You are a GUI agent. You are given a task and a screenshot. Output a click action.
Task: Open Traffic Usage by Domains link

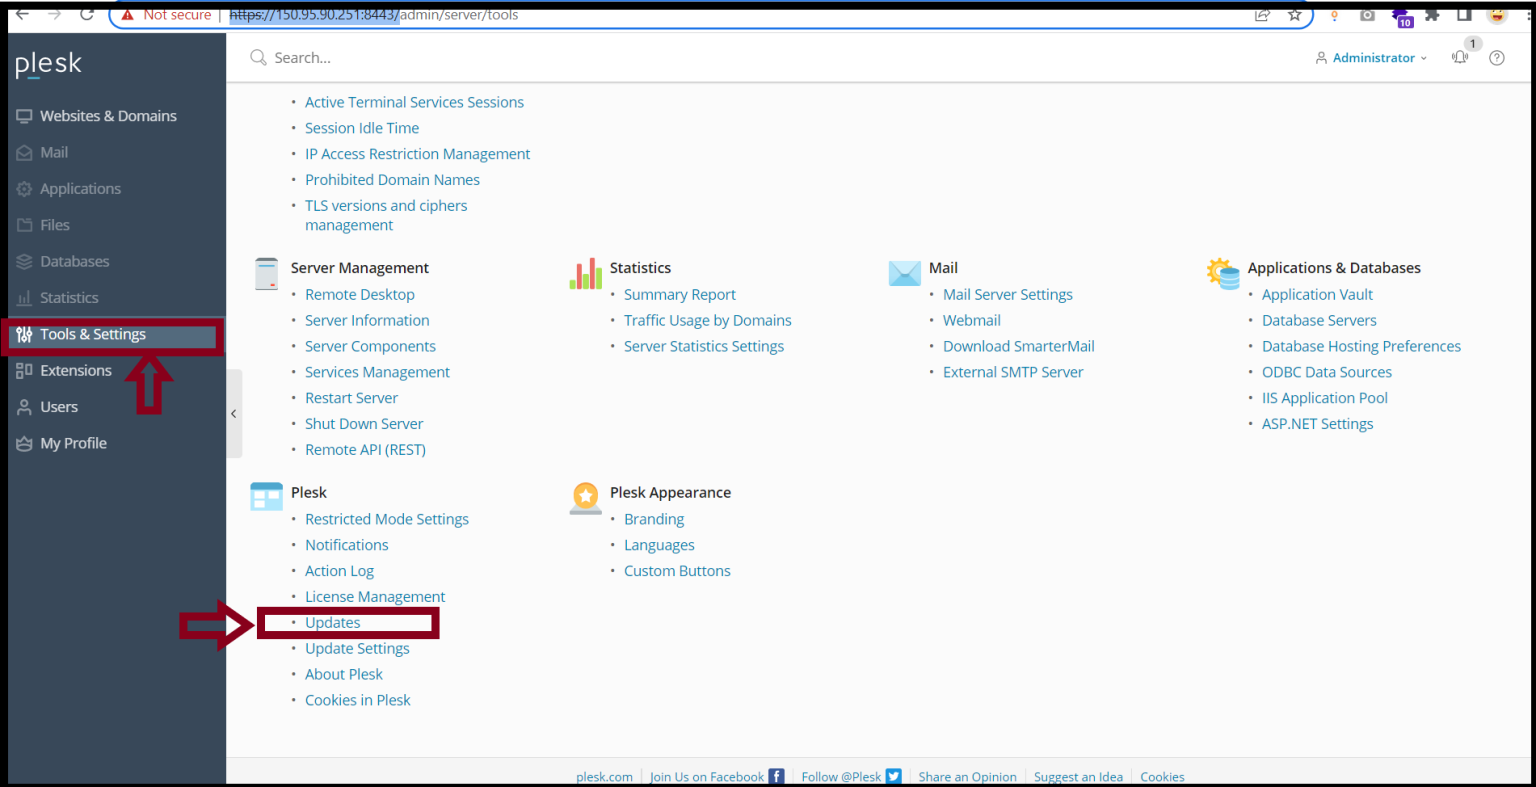point(708,321)
